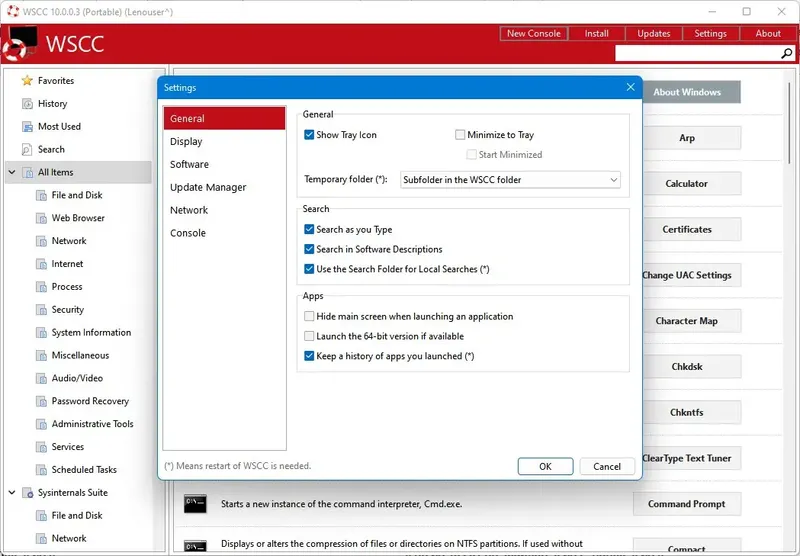Open Updates from the header
This screenshot has width=800, height=556.
tap(654, 34)
